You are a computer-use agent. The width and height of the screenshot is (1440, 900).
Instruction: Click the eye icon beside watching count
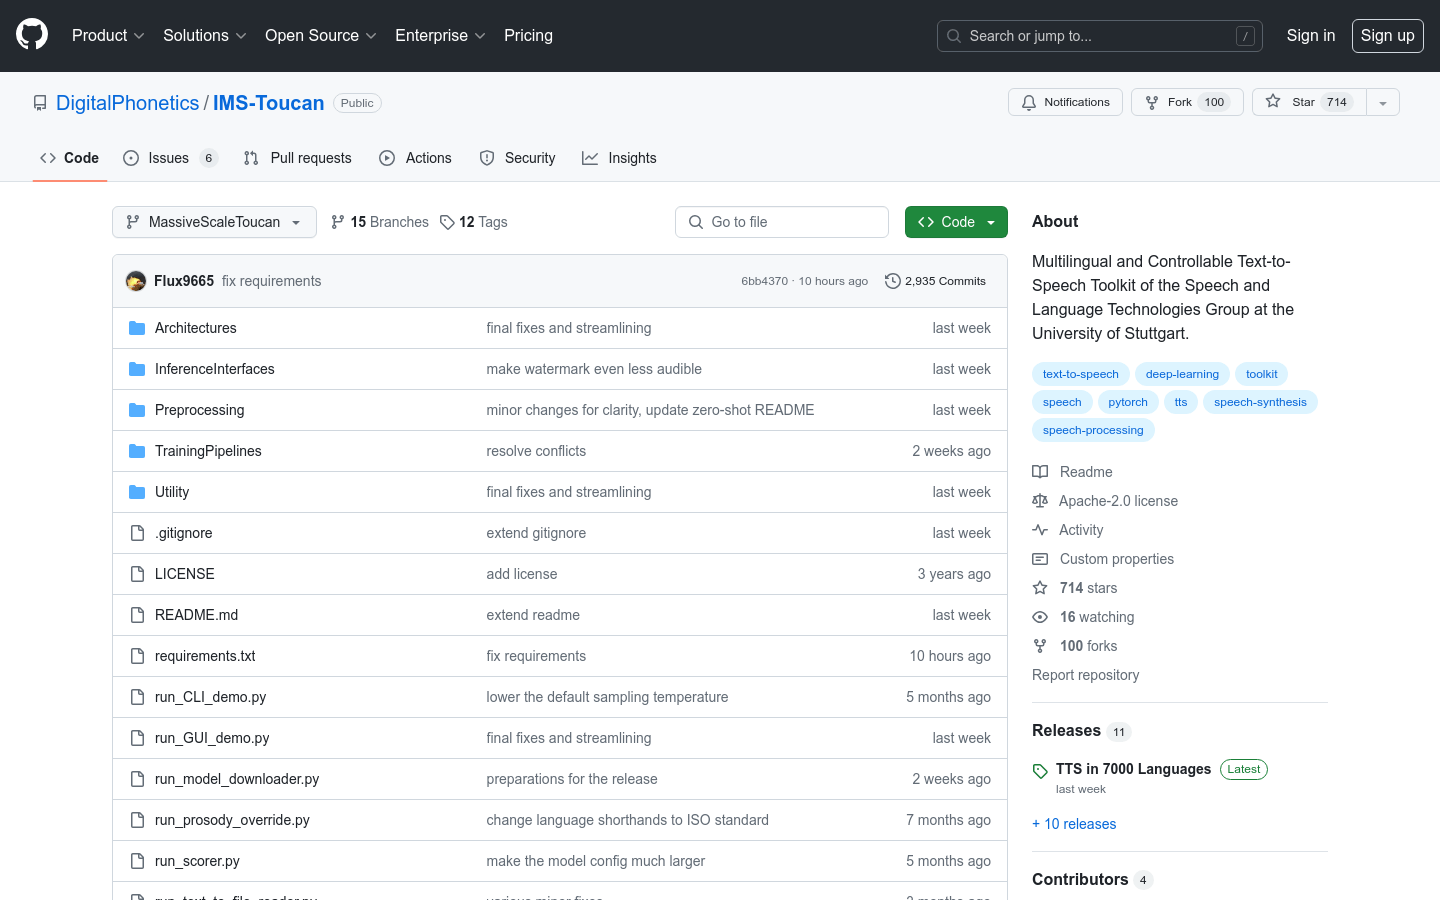[1040, 617]
